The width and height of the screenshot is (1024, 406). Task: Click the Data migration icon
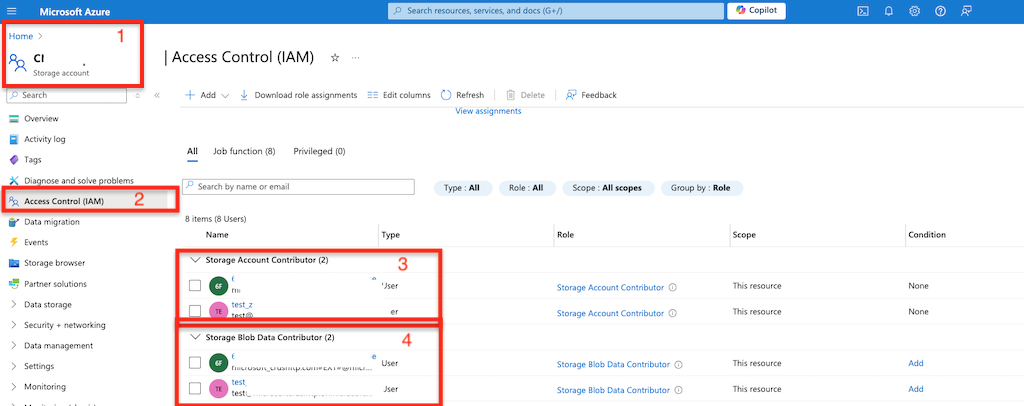pos(14,222)
